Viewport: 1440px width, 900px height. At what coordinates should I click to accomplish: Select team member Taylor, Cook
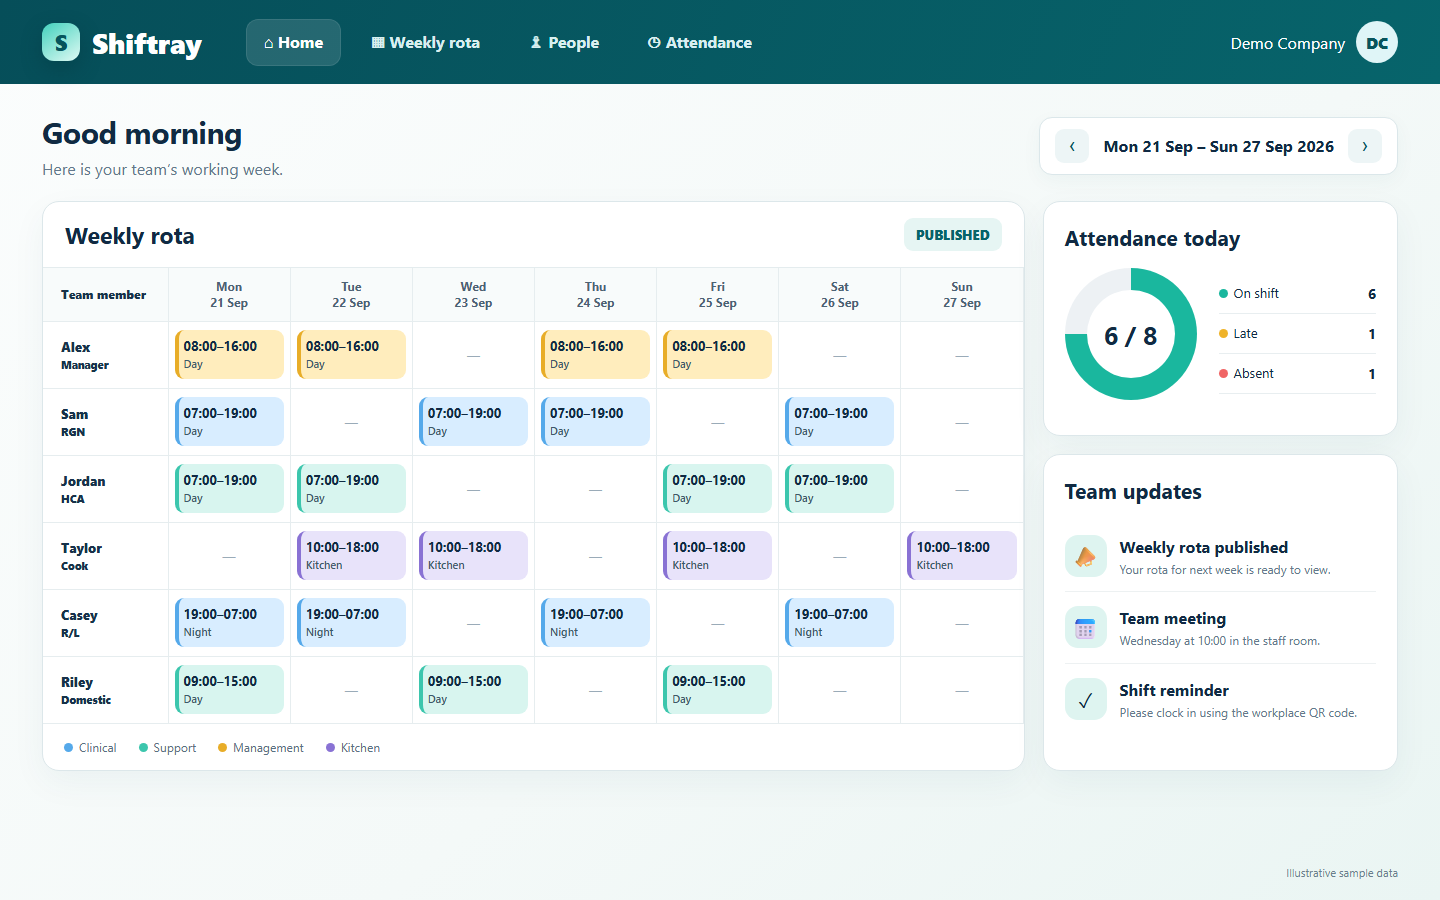[105, 556]
